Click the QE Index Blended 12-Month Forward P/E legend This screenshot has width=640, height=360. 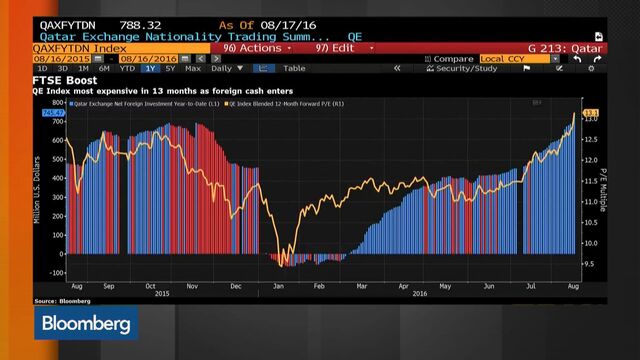[x=287, y=104]
